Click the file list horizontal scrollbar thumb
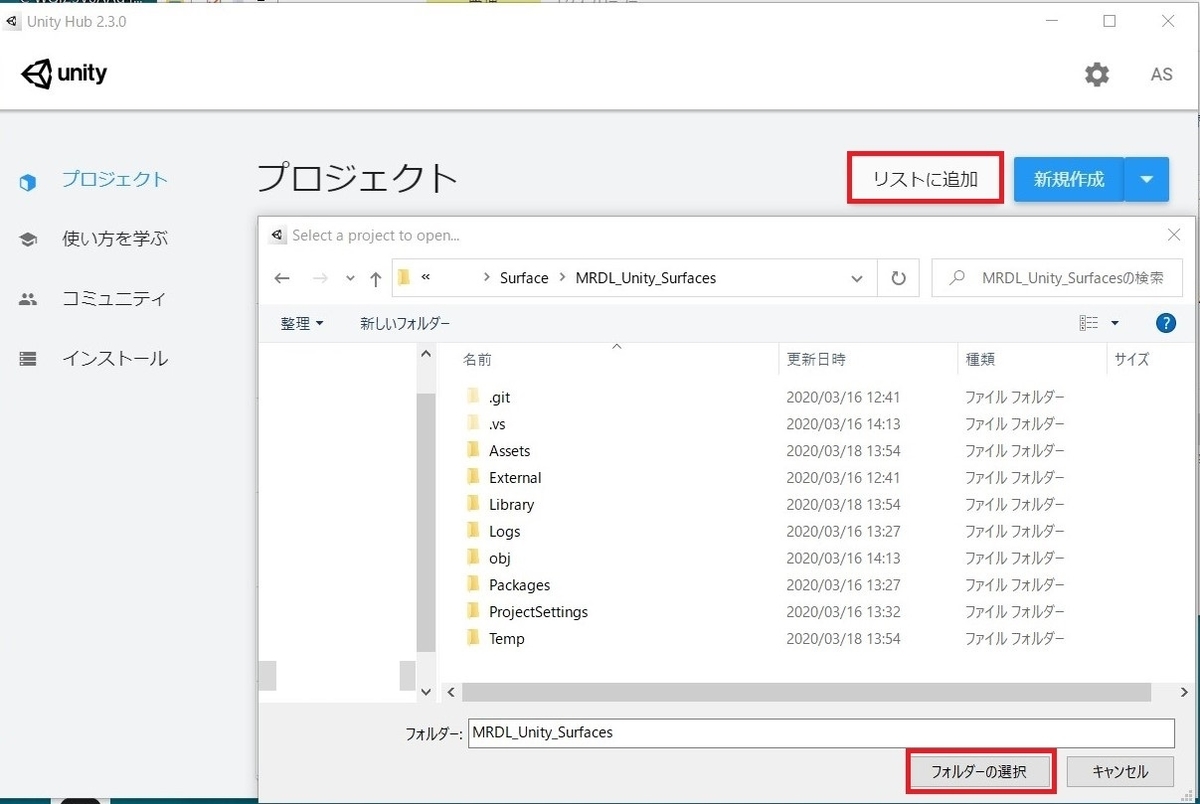Viewport: 1200px width, 804px height. (806, 692)
